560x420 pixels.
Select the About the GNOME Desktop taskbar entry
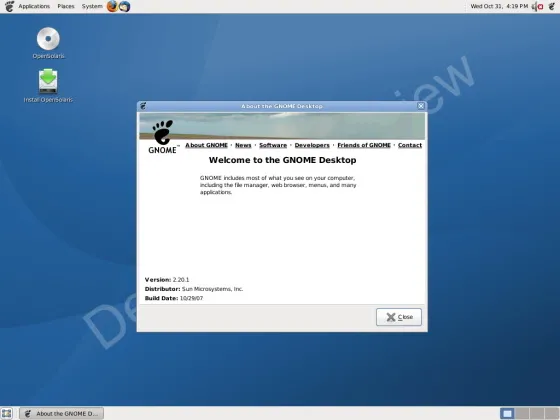tap(61, 414)
